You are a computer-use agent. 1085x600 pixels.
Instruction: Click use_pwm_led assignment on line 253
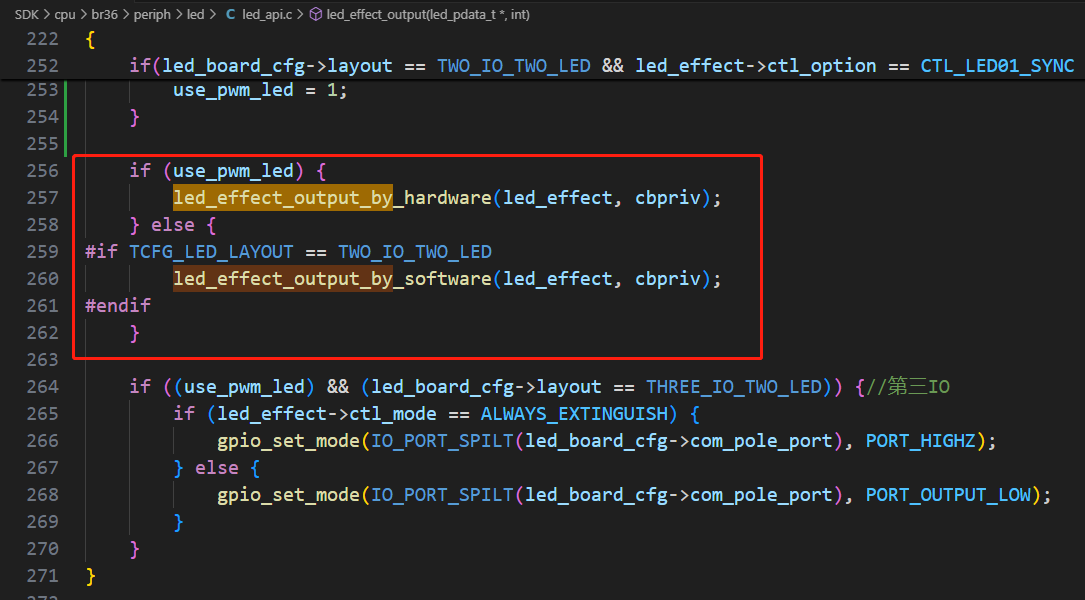(233, 90)
